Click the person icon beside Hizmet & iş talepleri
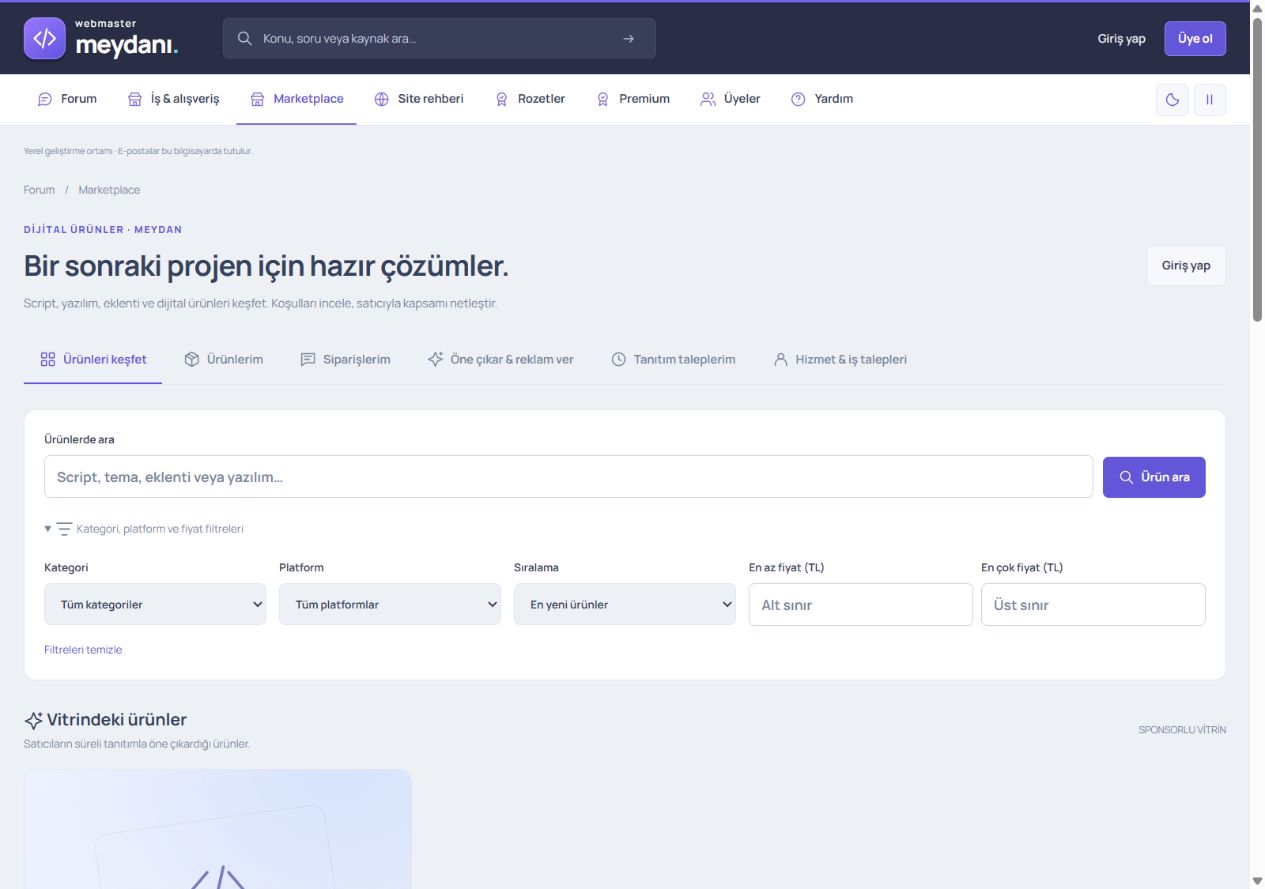 781,359
